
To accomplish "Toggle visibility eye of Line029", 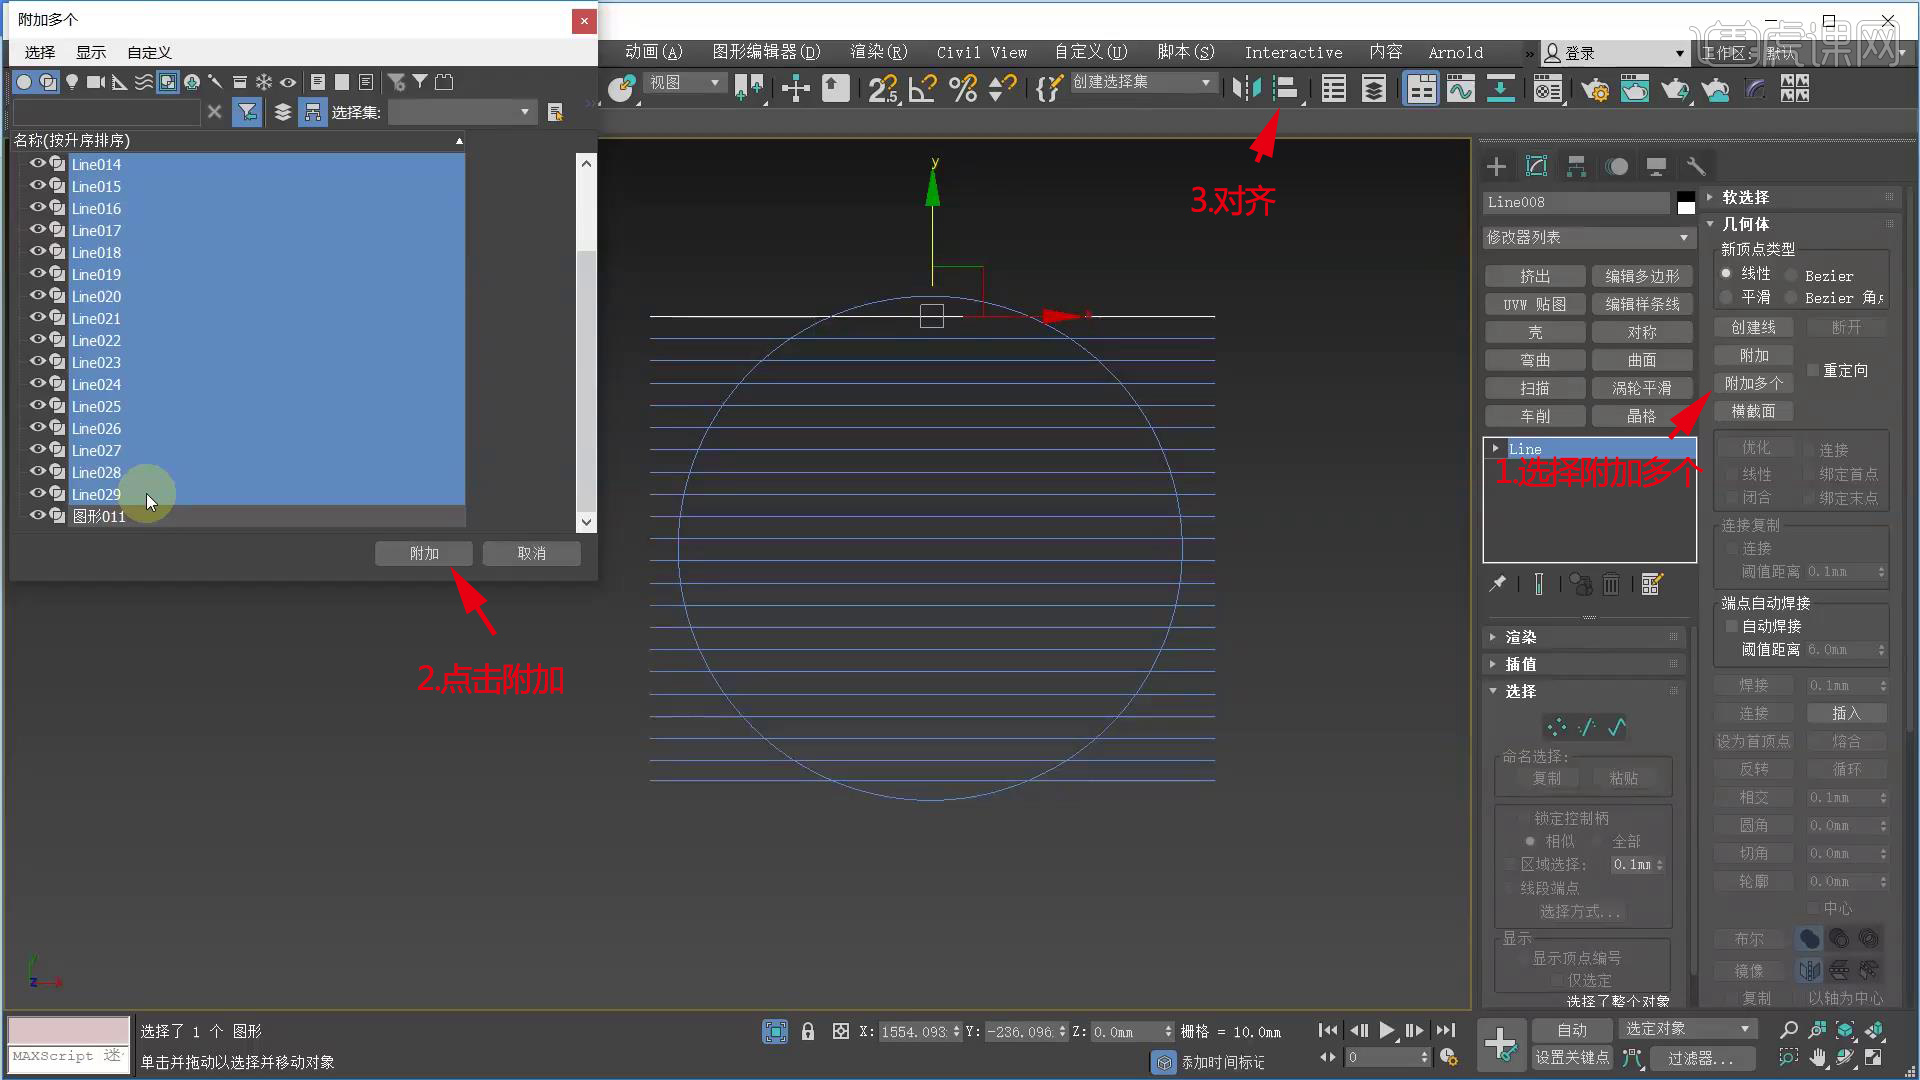I will pos(37,493).
